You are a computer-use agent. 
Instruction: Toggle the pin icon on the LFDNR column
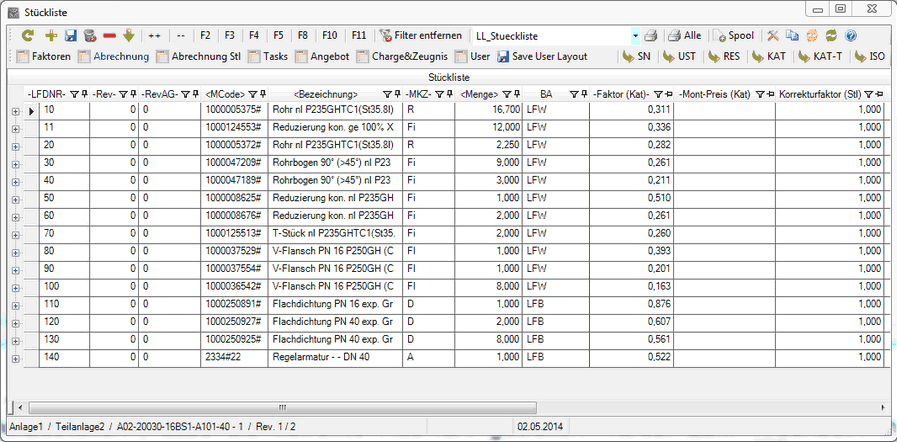[x=86, y=94]
